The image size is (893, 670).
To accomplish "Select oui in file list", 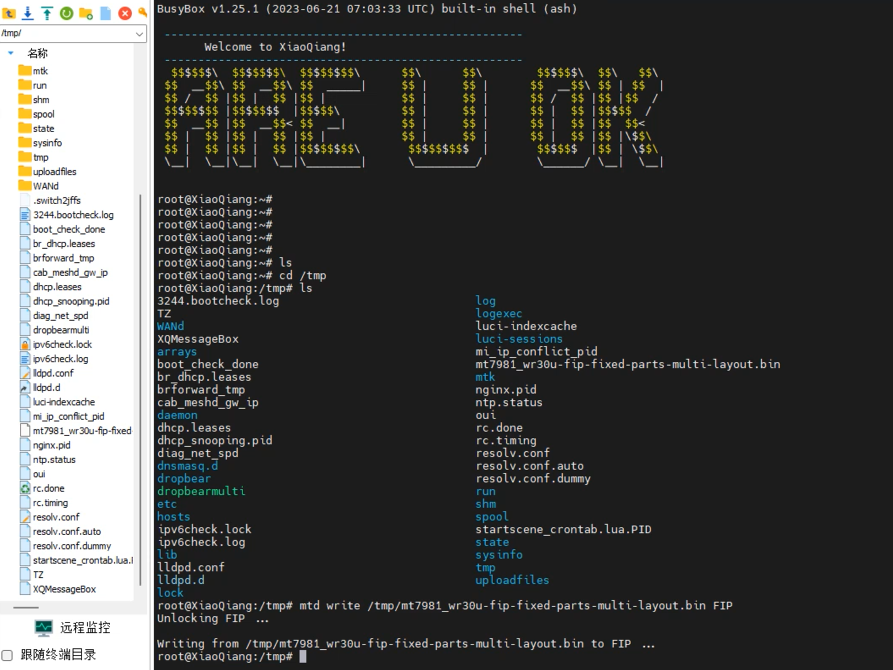I will [39, 474].
